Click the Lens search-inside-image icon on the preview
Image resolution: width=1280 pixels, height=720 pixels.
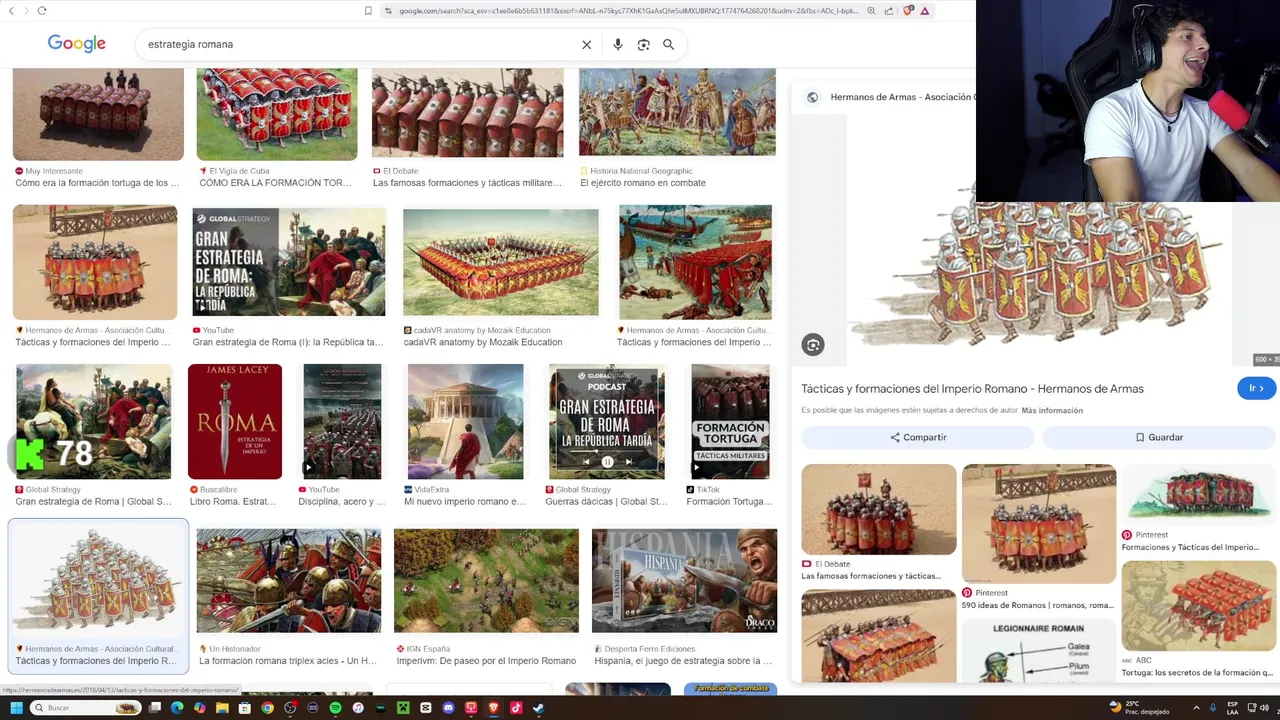813,345
